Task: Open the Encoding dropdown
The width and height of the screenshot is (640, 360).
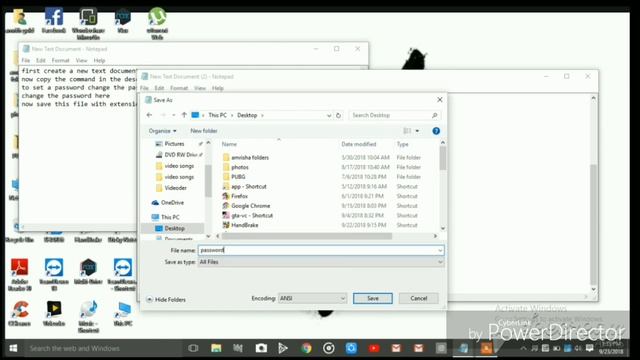Action: pos(312,298)
